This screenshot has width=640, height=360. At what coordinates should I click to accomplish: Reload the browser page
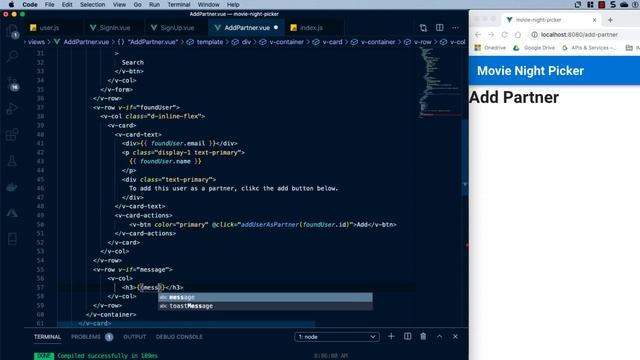[x=504, y=35]
